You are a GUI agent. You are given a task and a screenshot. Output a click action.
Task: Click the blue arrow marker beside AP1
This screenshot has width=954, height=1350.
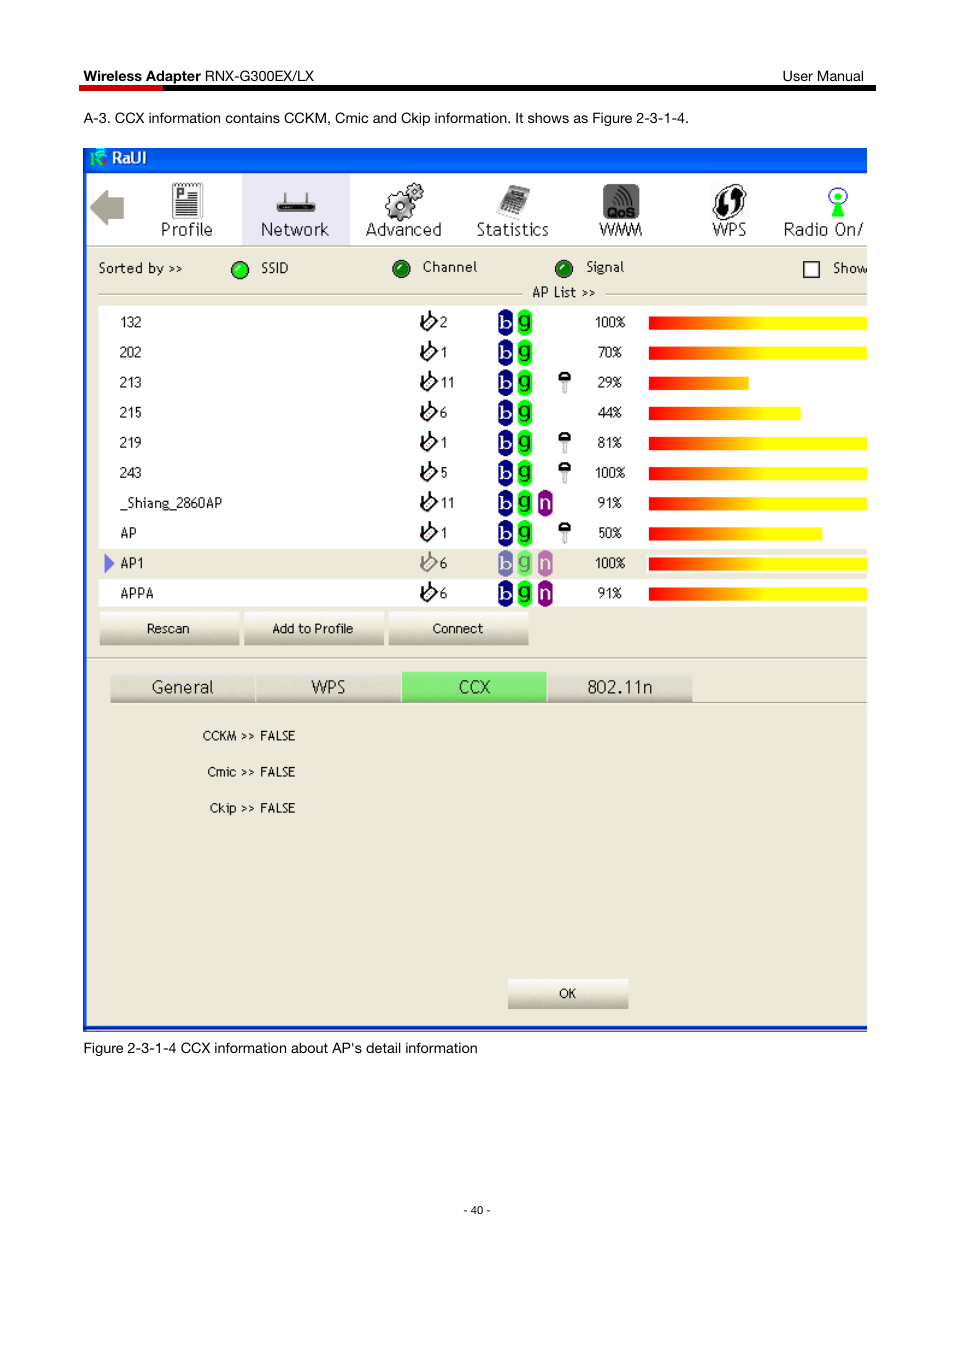click(x=109, y=563)
